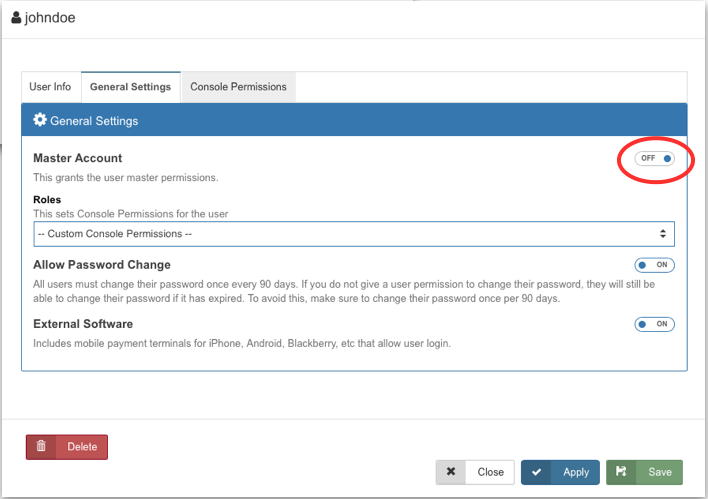The width and height of the screenshot is (708, 499).
Task: Enable the Master Account toggle
Action: (655, 158)
